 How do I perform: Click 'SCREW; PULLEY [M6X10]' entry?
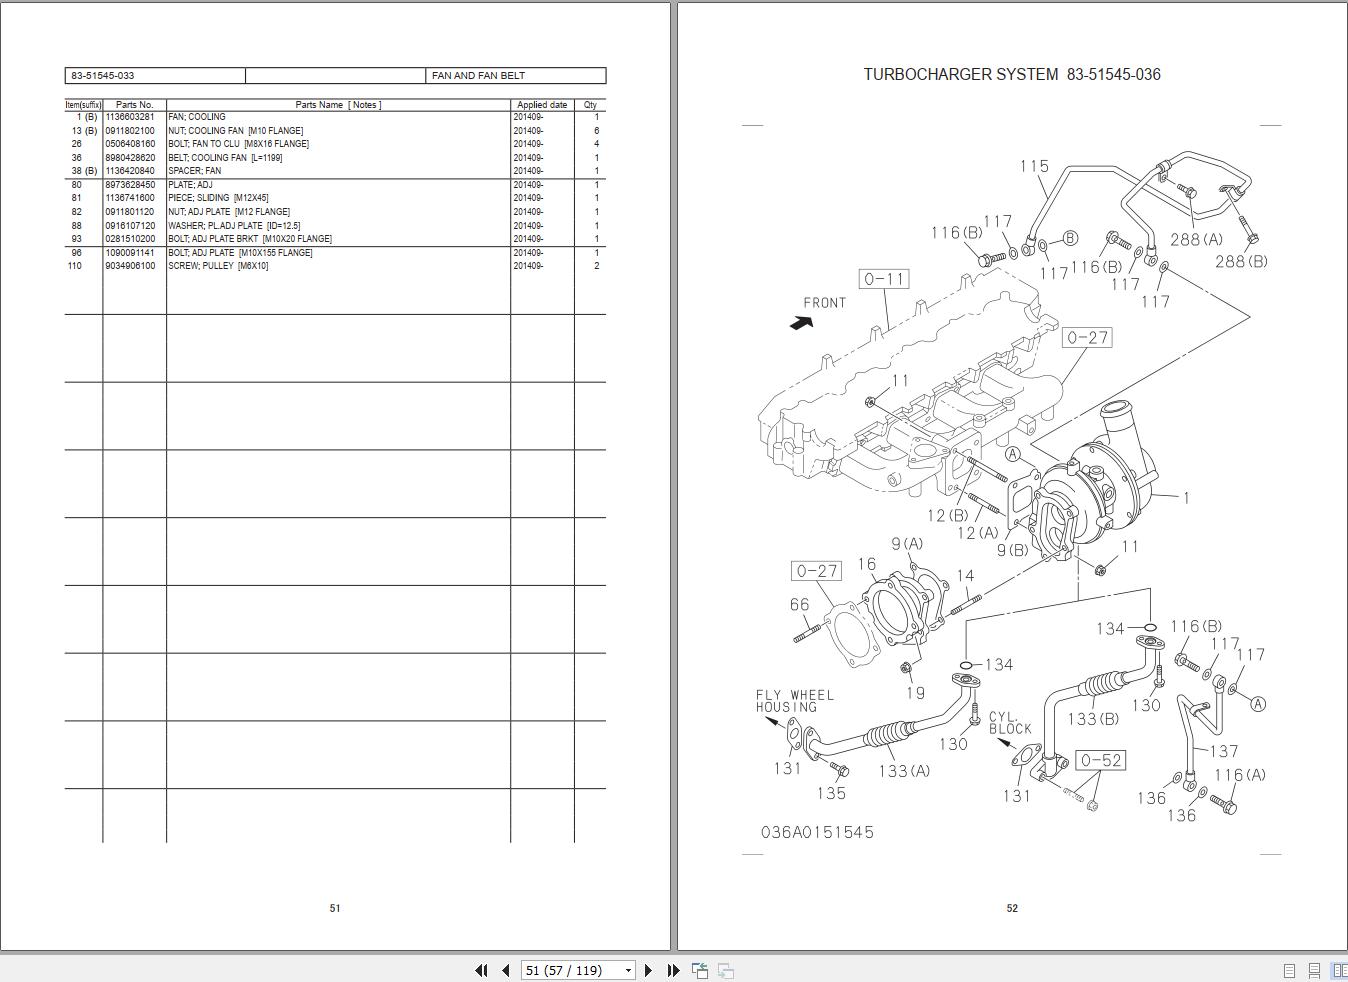pyautogui.click(x=218, y=266)
